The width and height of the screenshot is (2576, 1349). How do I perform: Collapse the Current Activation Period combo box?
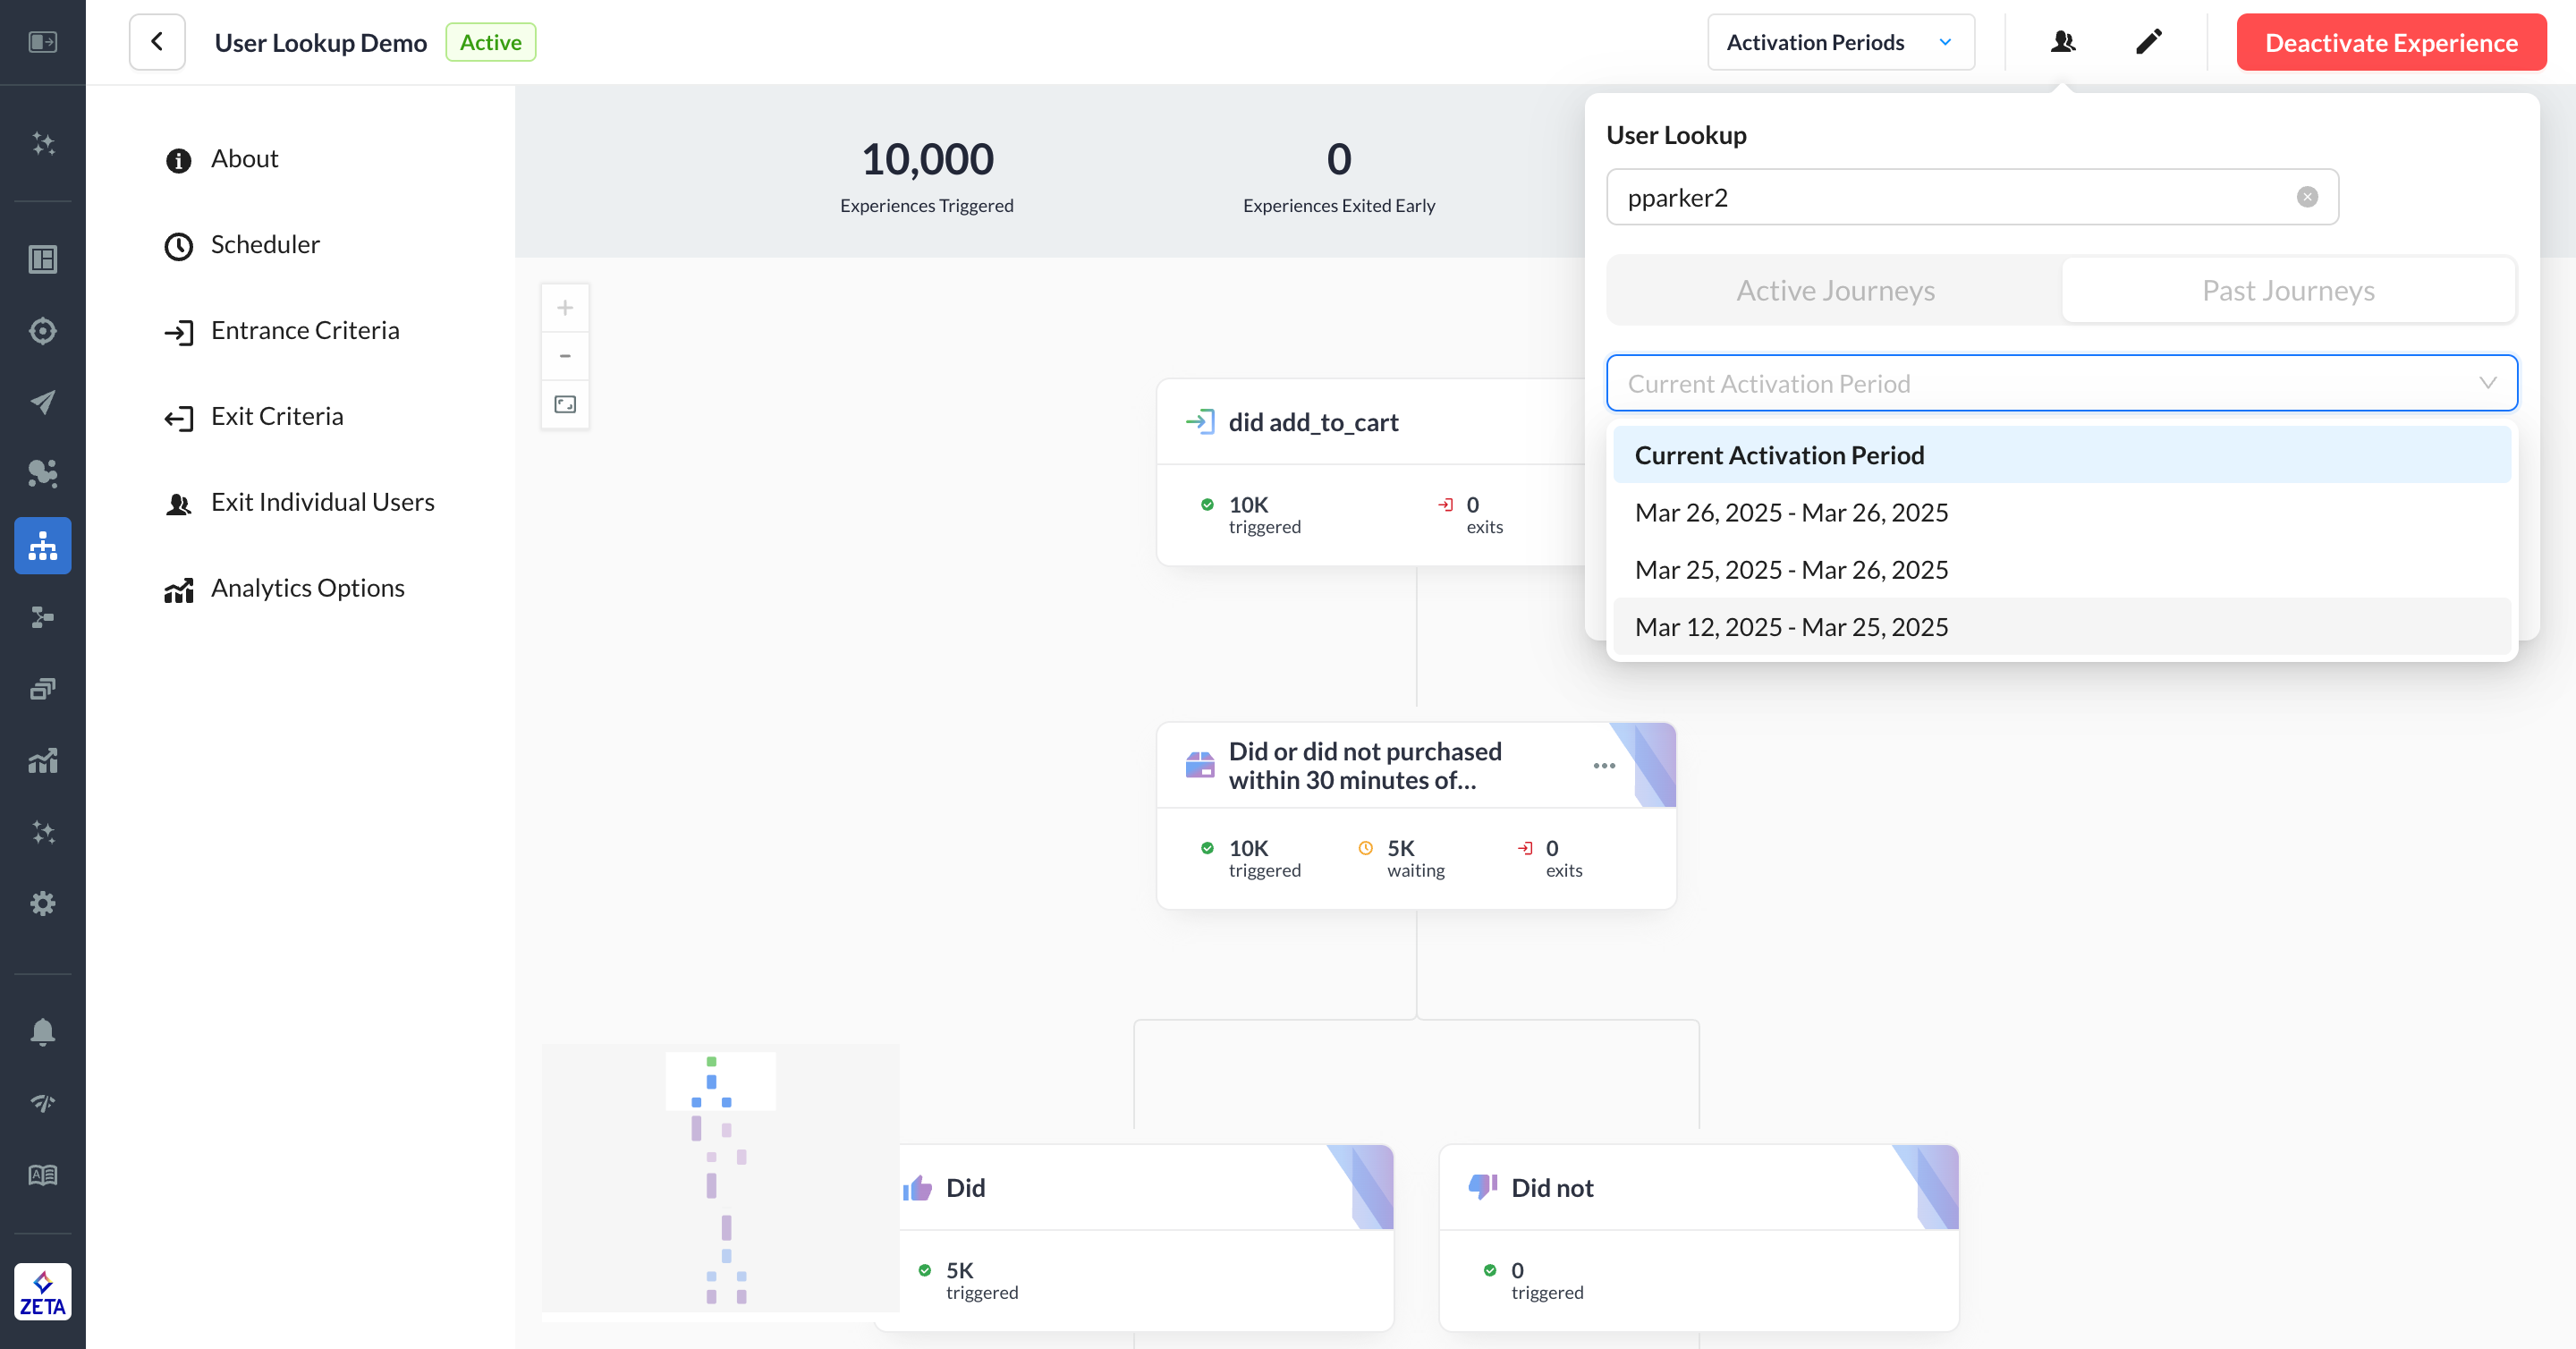click(2487, 383)
